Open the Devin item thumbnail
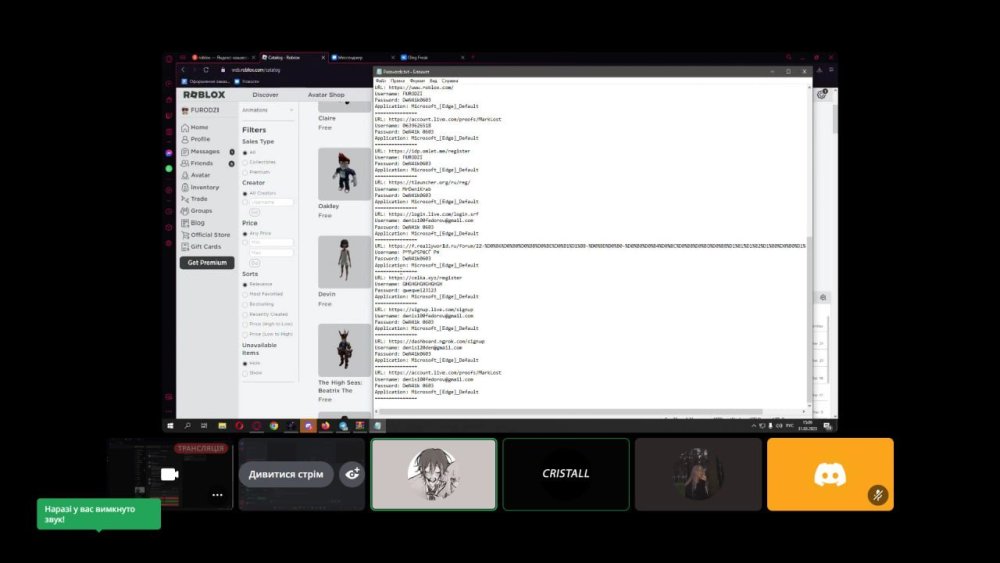The image size is (1000, 563). click(x=344, y=262)
